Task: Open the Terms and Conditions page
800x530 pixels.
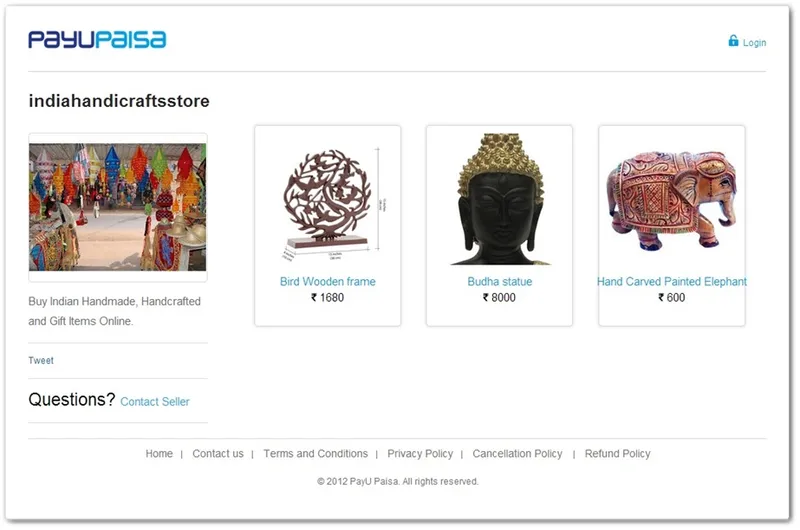Action: click(x=315, y=453)
